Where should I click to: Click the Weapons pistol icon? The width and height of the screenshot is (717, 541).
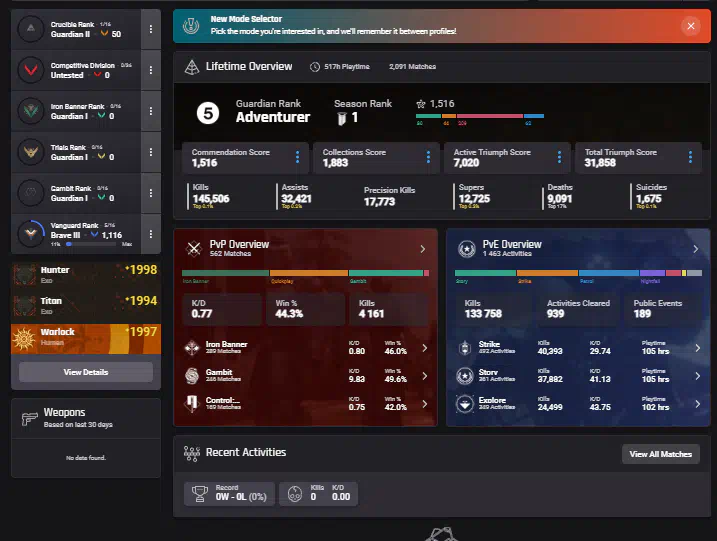tap(29, 418)
